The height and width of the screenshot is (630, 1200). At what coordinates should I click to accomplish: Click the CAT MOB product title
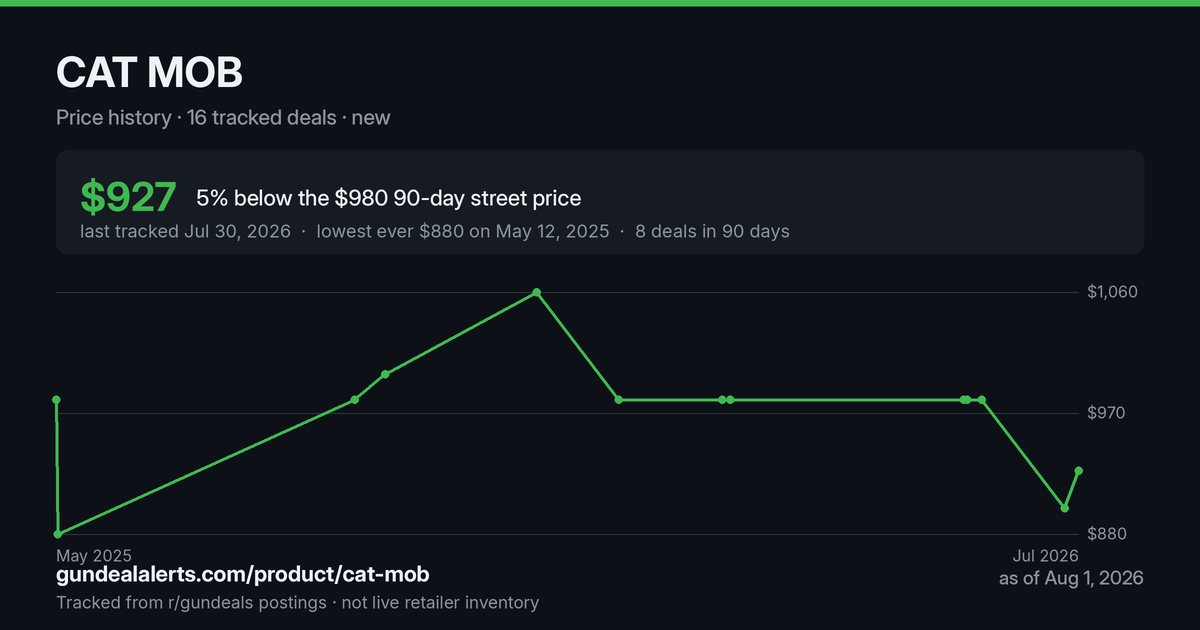(x=149, y=73)
